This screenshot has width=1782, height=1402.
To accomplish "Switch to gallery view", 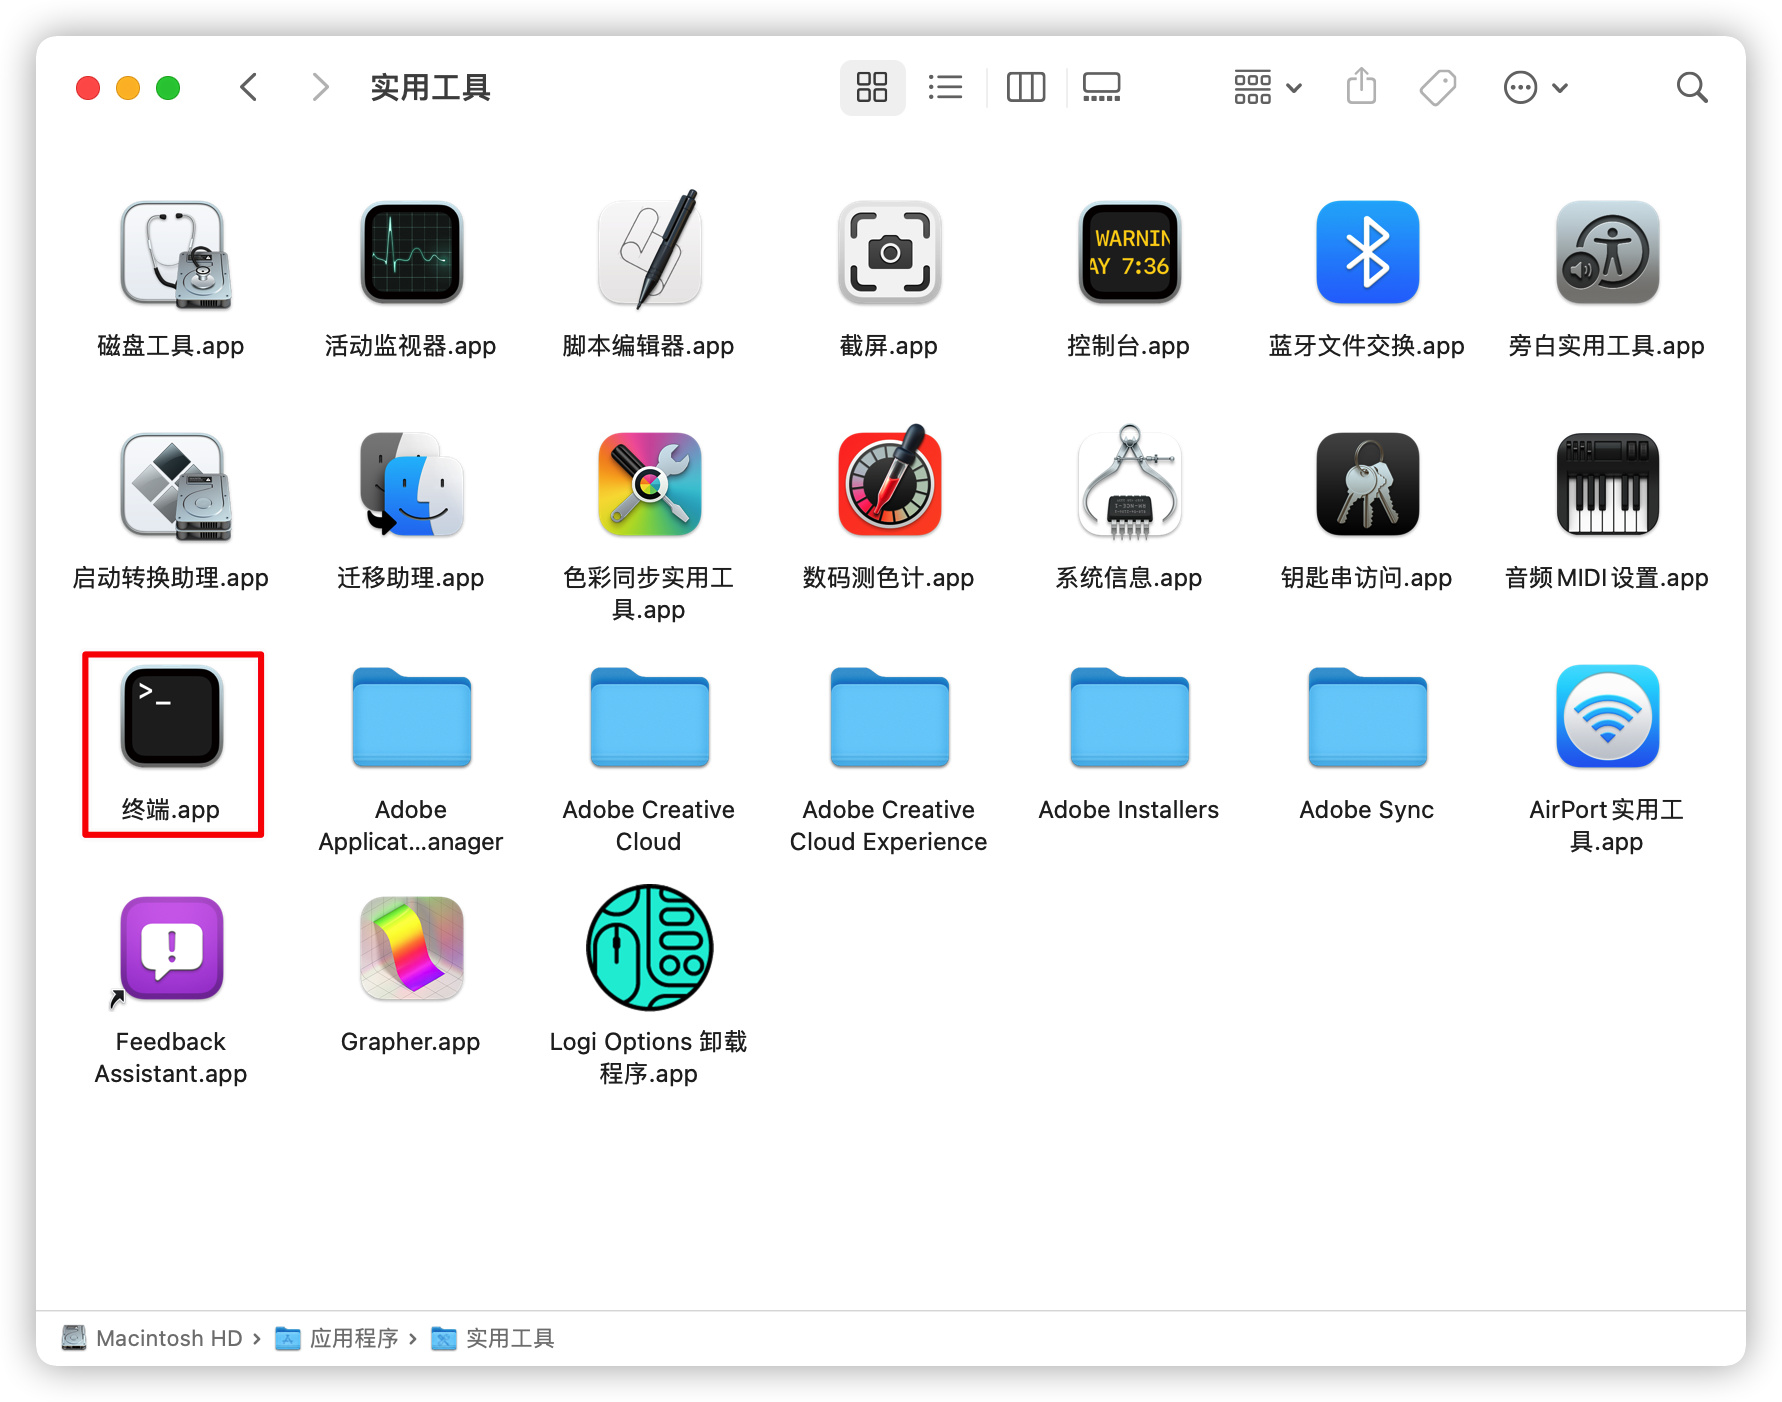I will coord(1101,87).
